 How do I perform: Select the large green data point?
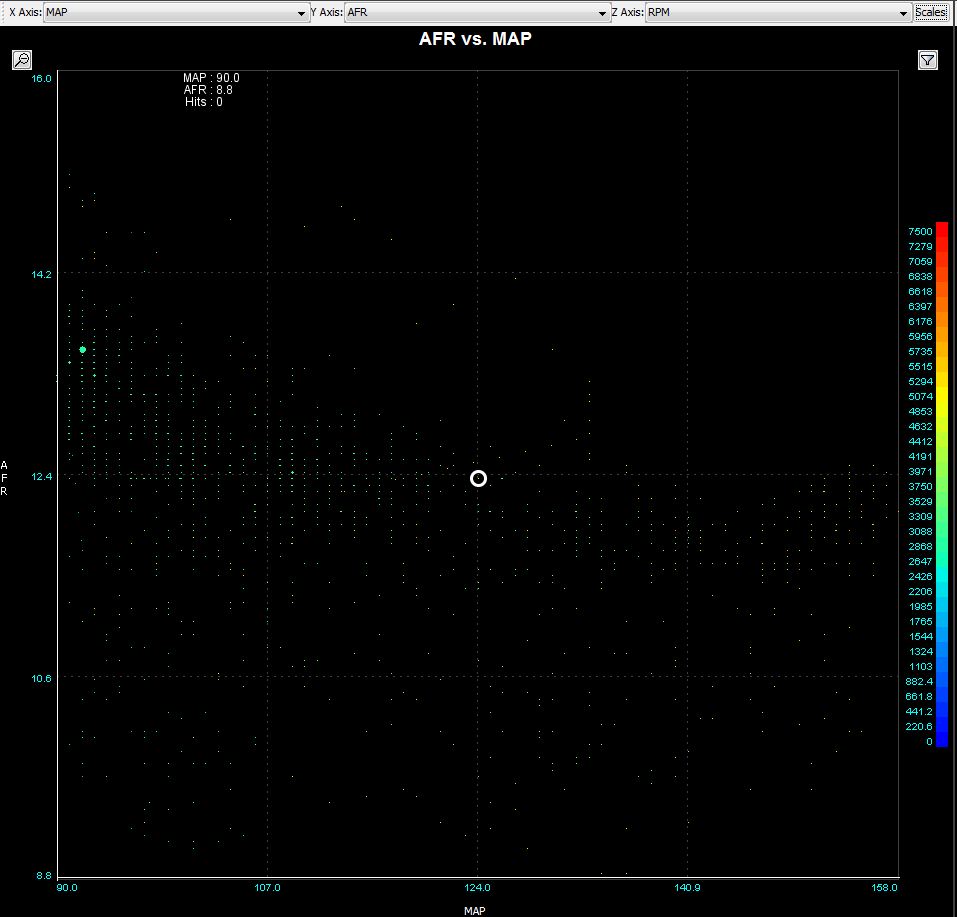(82, 350)
